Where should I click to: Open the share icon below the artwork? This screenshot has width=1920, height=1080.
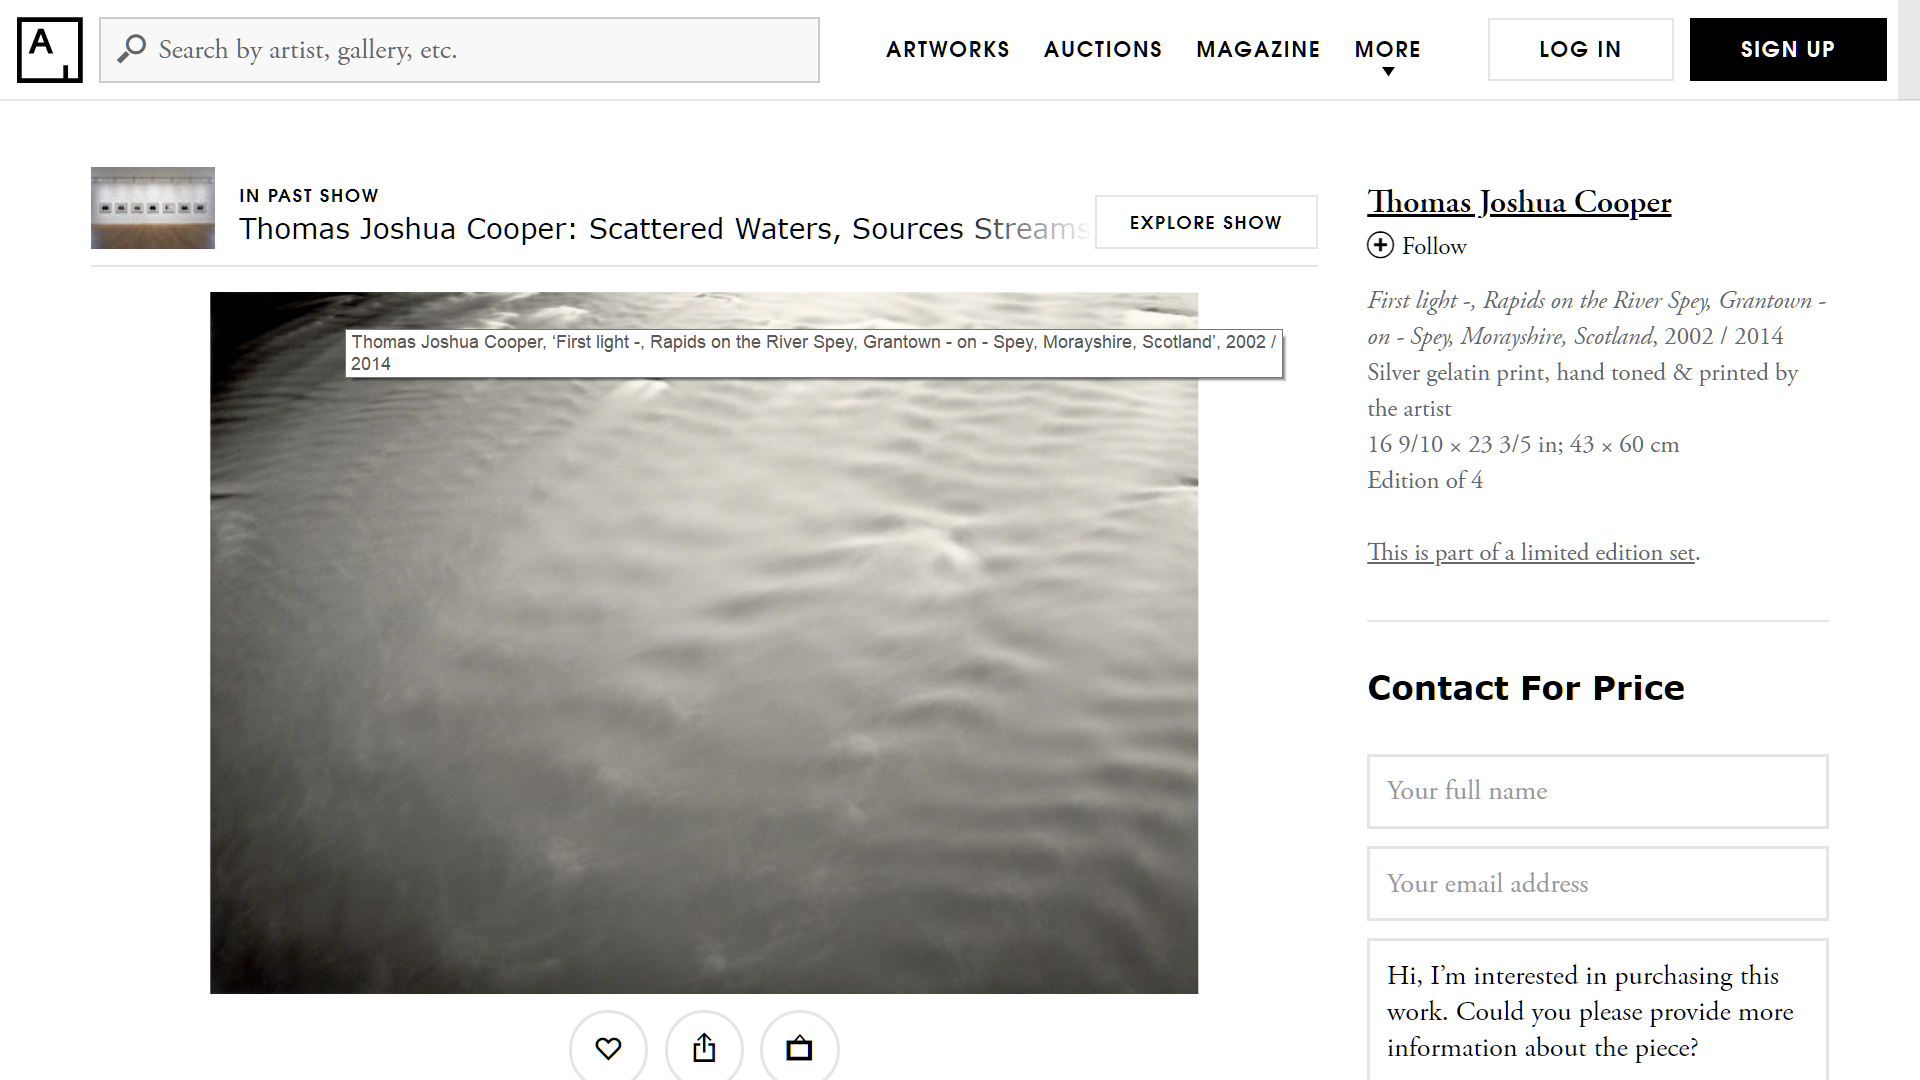tap(704, 1048)
